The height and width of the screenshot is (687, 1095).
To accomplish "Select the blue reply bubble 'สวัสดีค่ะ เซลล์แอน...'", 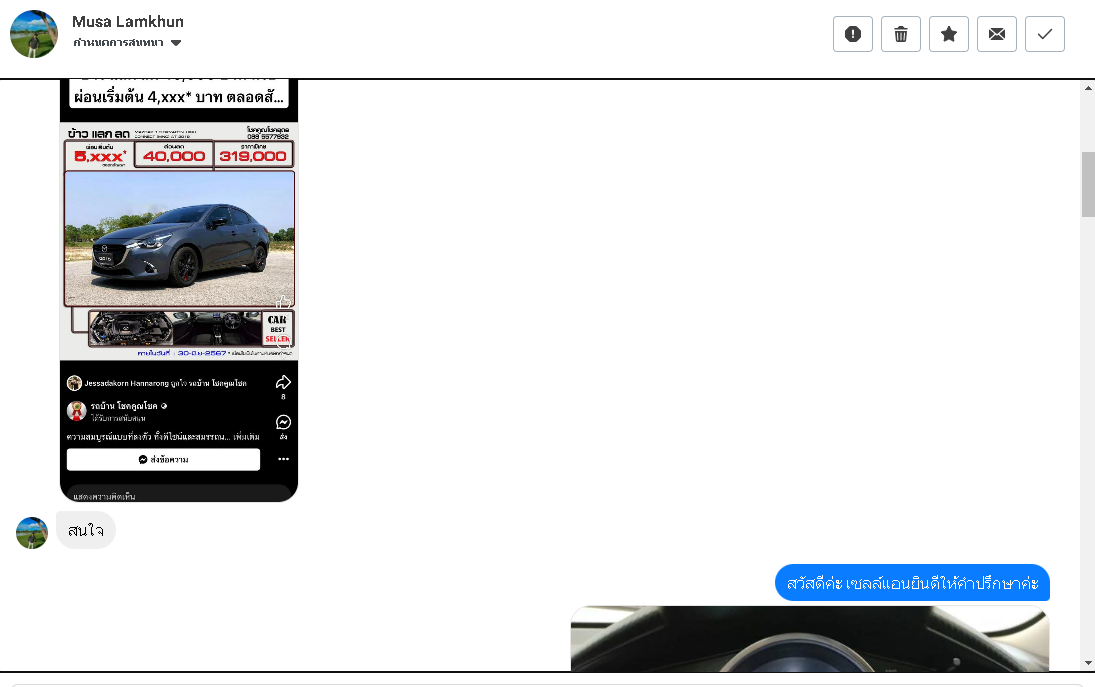I will (x=912, y=583).
